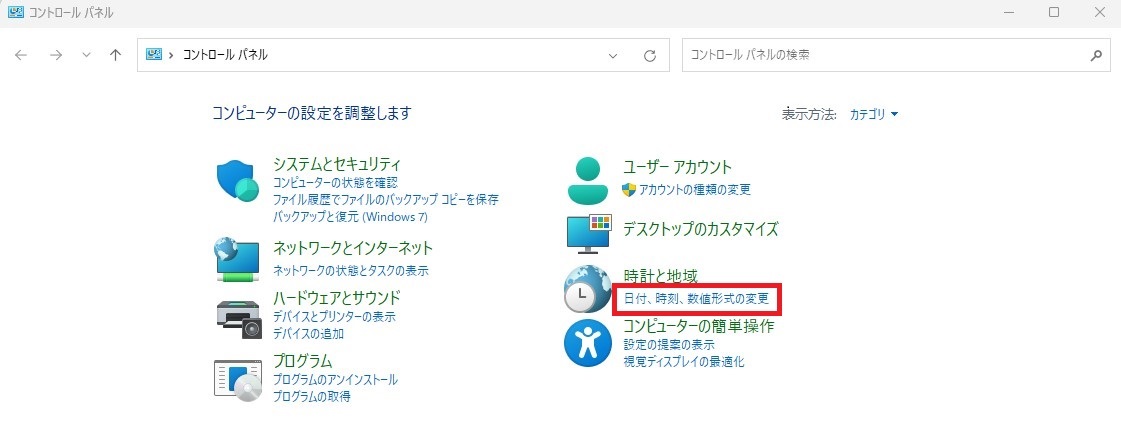Viewport: 1121px width, 431px height.
Task: Click the Hardware and Sound printer icon
Action: coord(239,318)
